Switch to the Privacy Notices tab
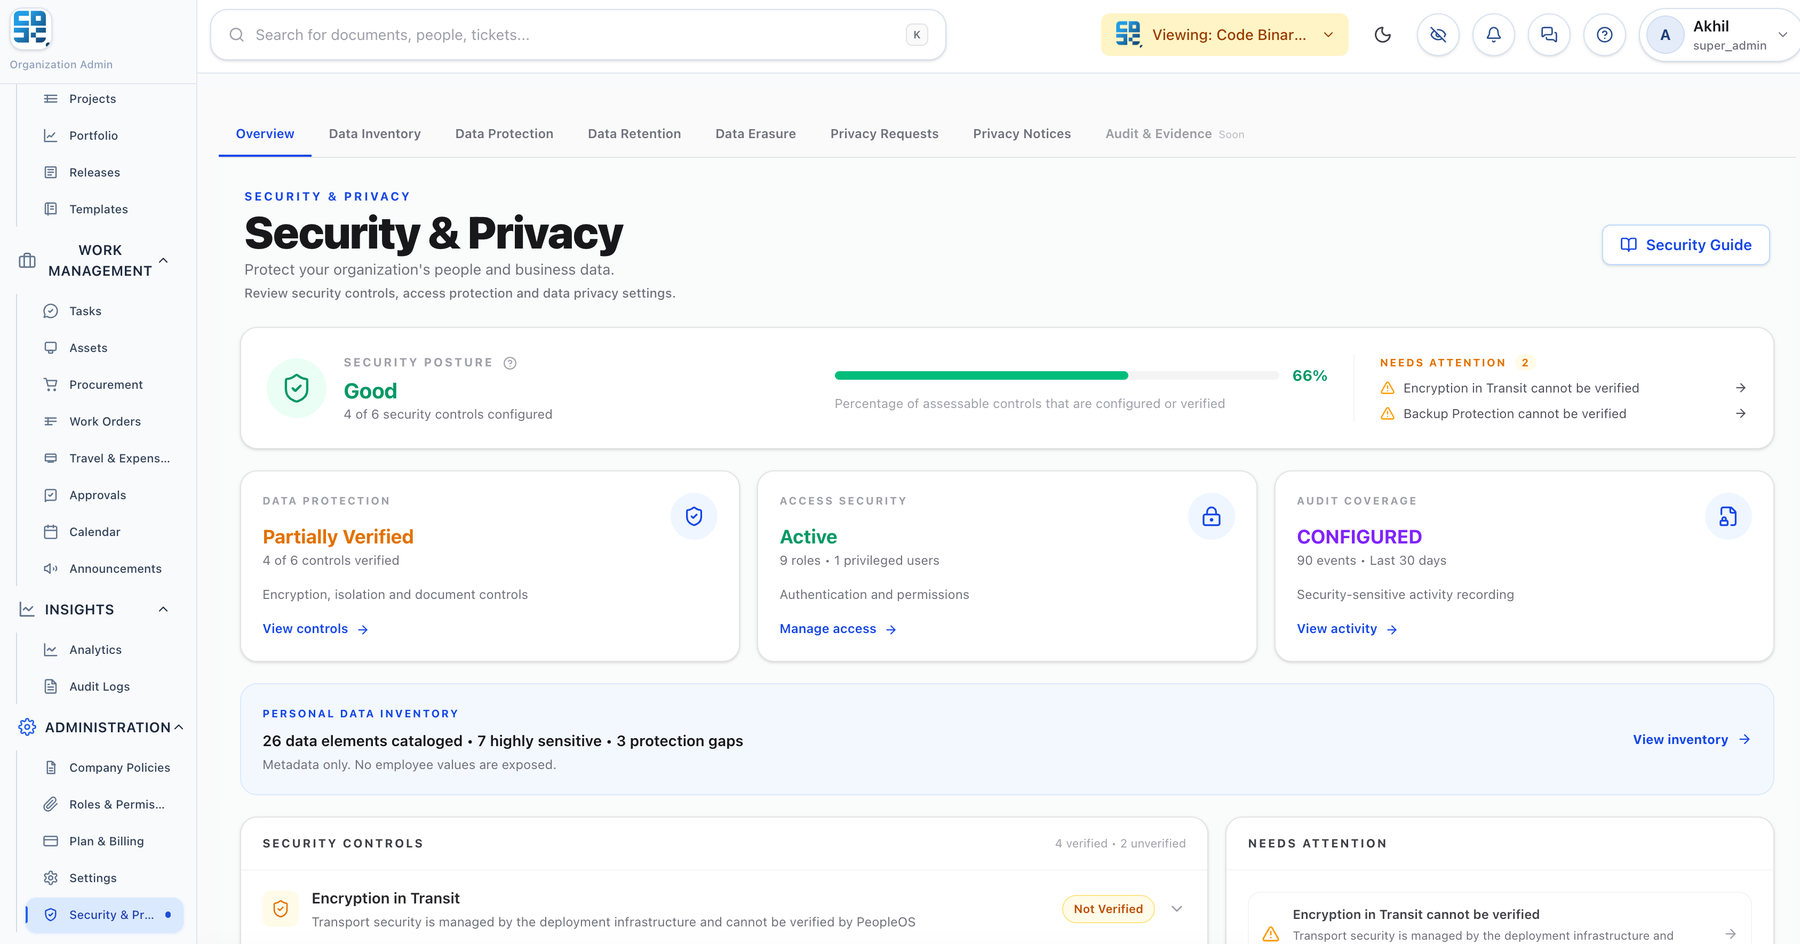Image resolution: width=1800 pixels, height=944 pixels. tap(1022, 134)
